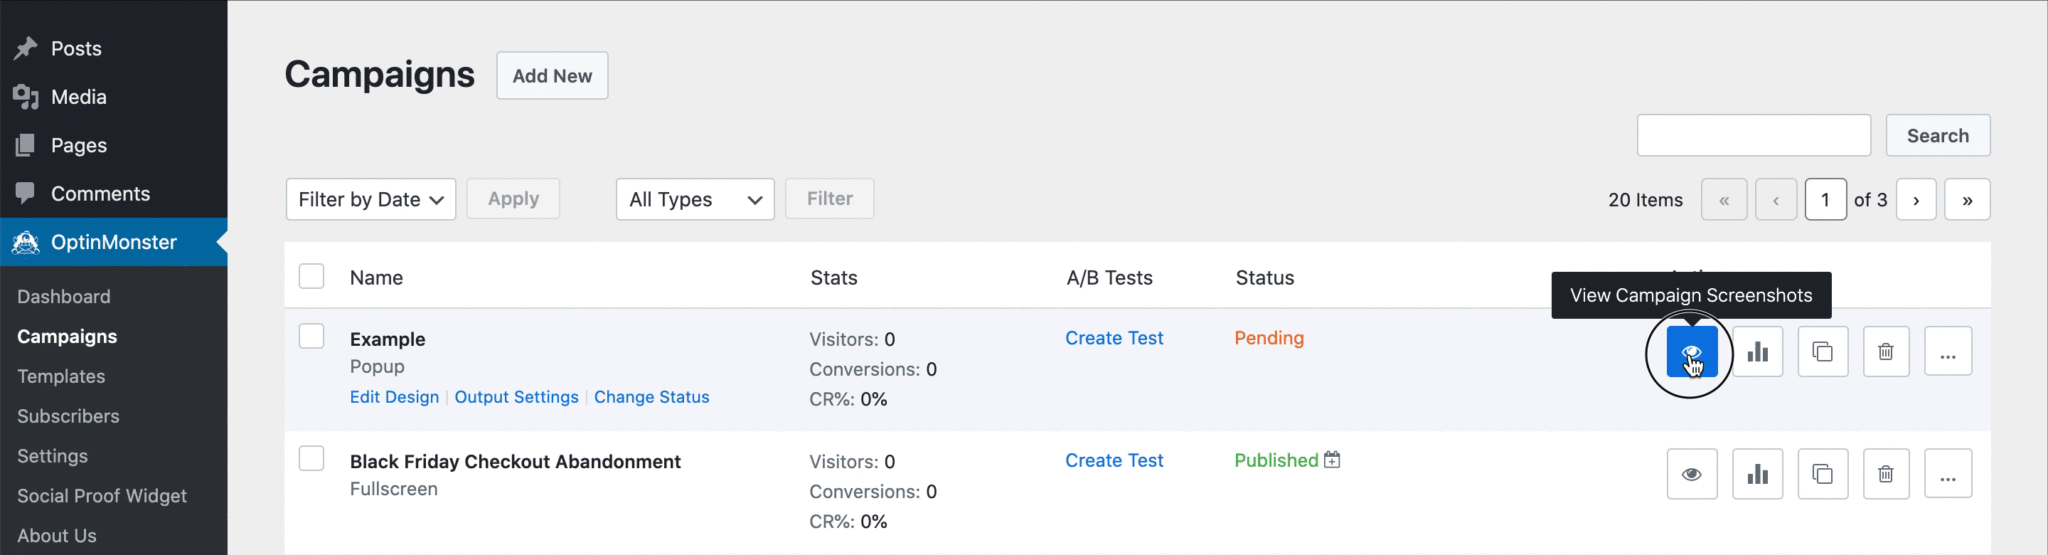Click the schedule calendar icon beside Published
Image resolution: width=2048 pixels, height=555 pixels.
[1332, 460]
